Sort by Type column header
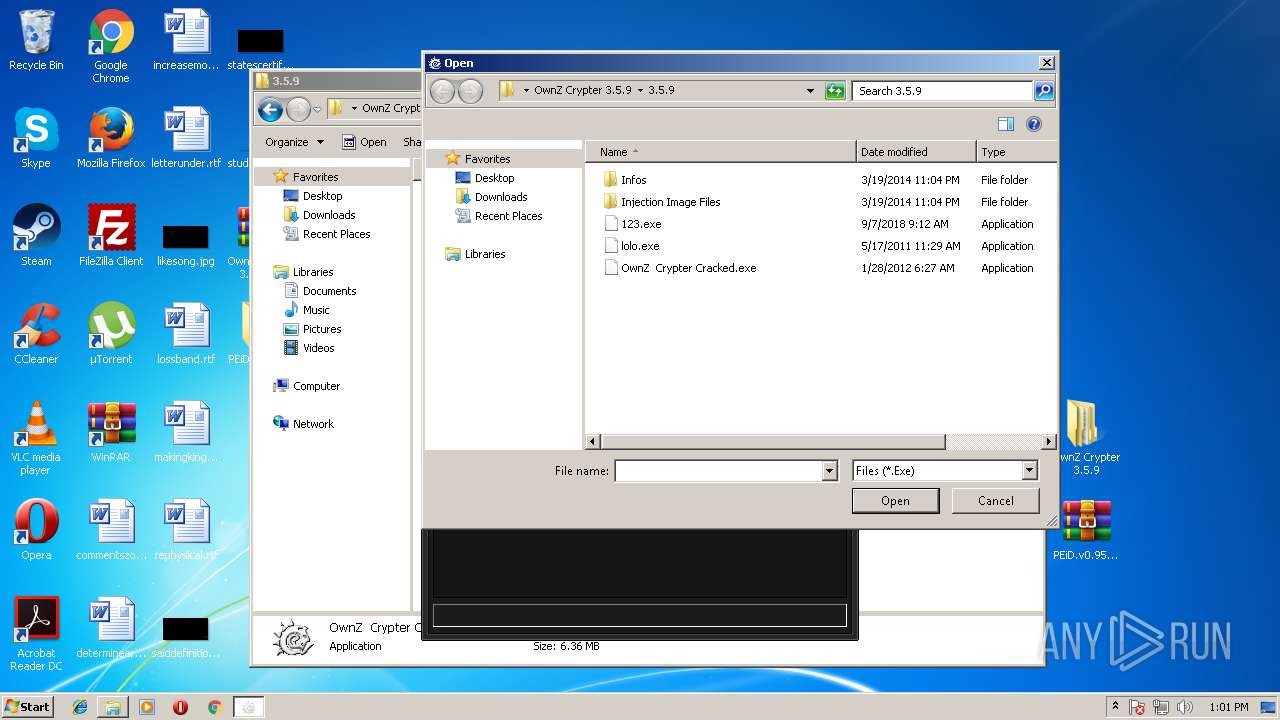Screen dimensions: 1280x720 pyautogui.click(x=1016, y=152)
